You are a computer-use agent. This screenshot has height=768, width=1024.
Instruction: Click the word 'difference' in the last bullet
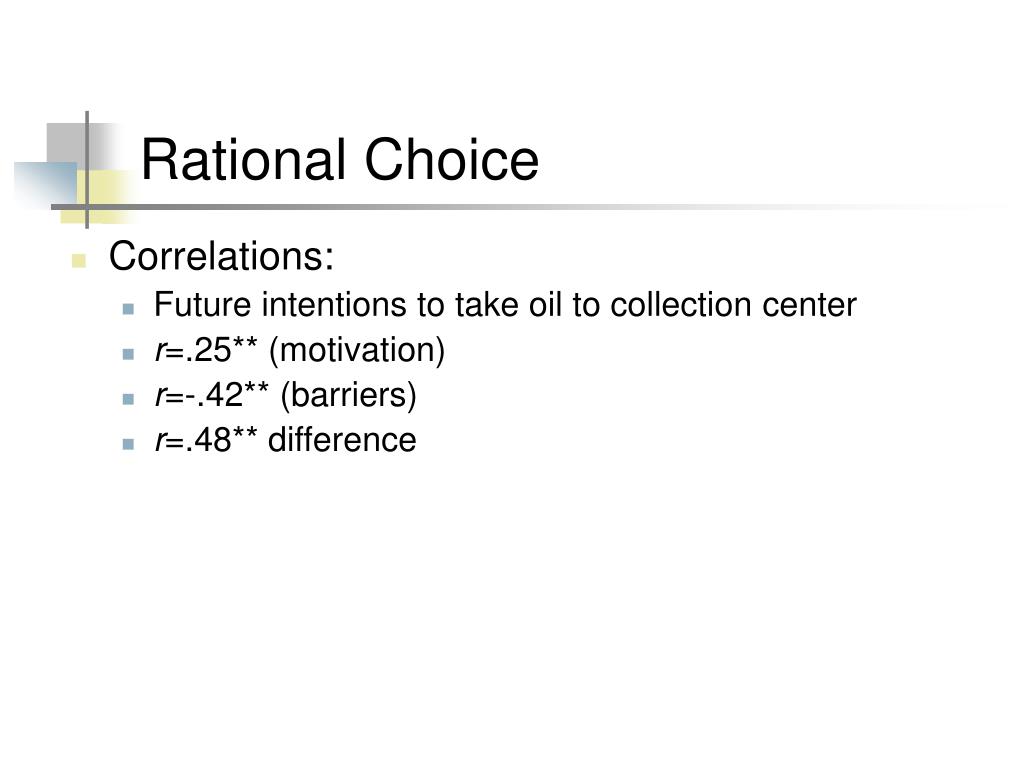click(x=342, y=440)
